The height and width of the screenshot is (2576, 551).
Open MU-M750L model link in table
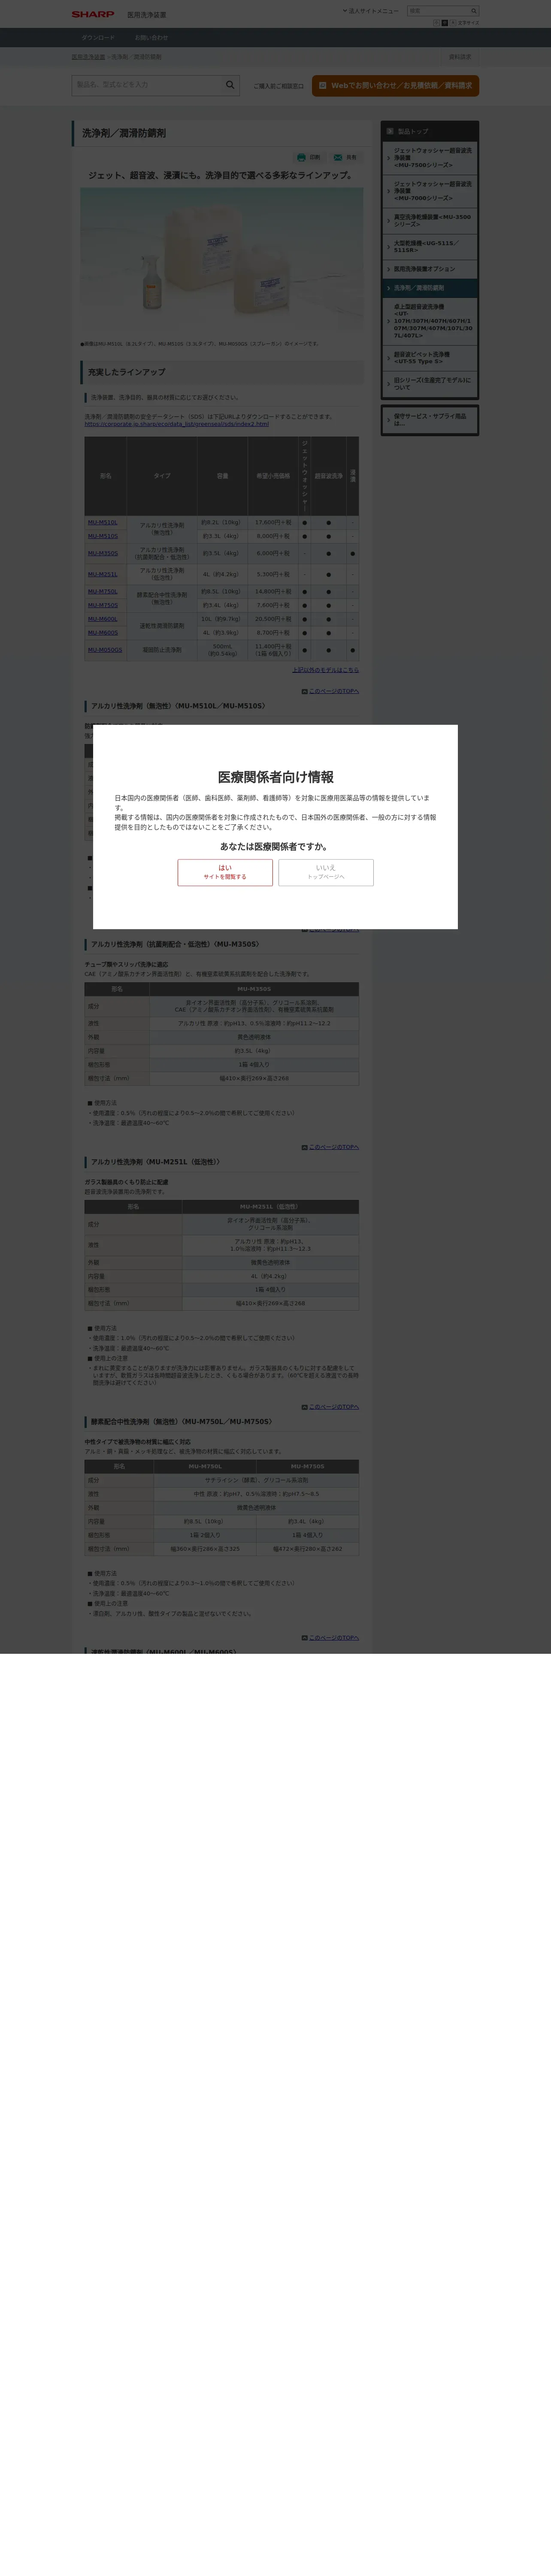tap(102, 591)
